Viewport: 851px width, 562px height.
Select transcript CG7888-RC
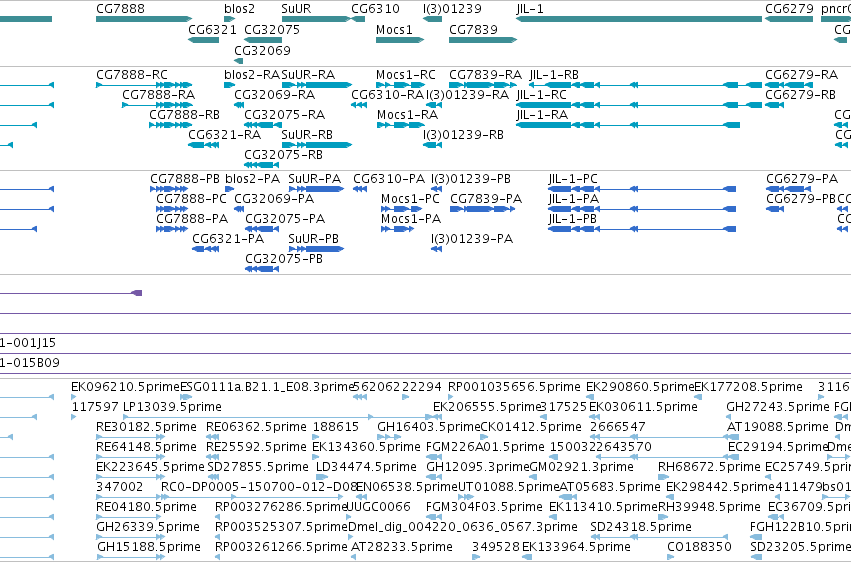tap(144, 85)
